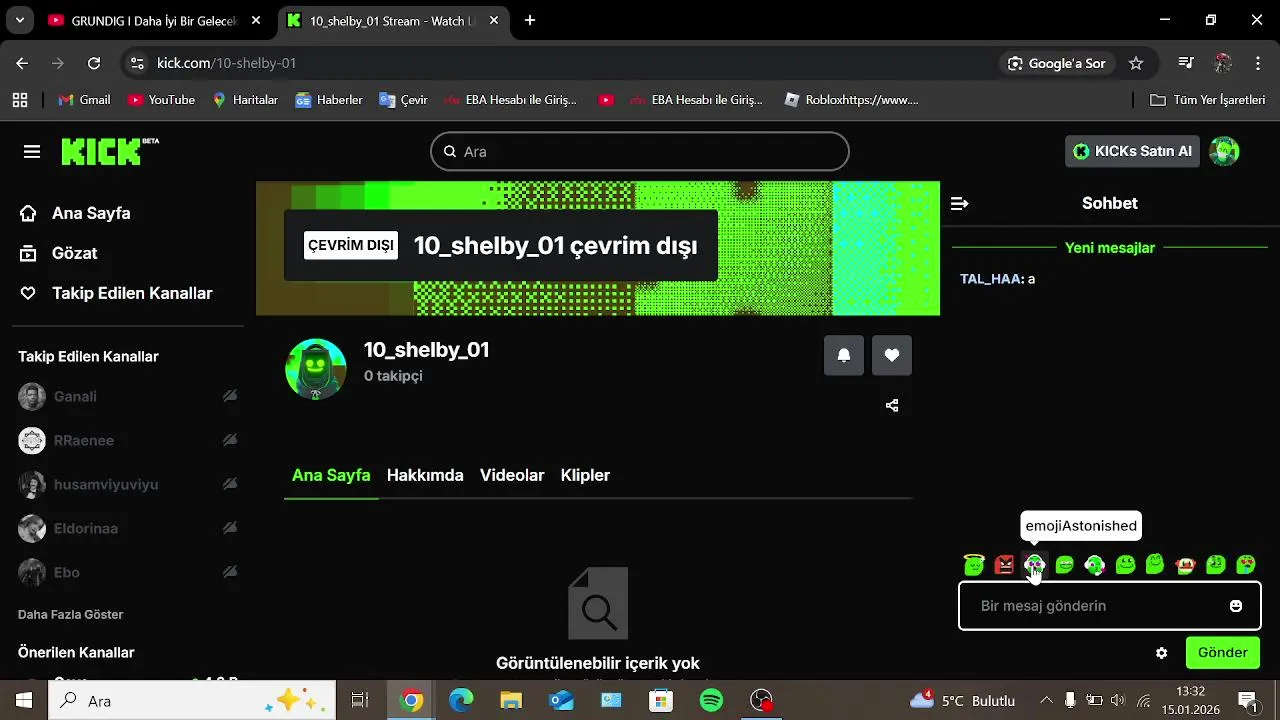Click the 10_shelby_01 channel avatar

tap(316, 369)
